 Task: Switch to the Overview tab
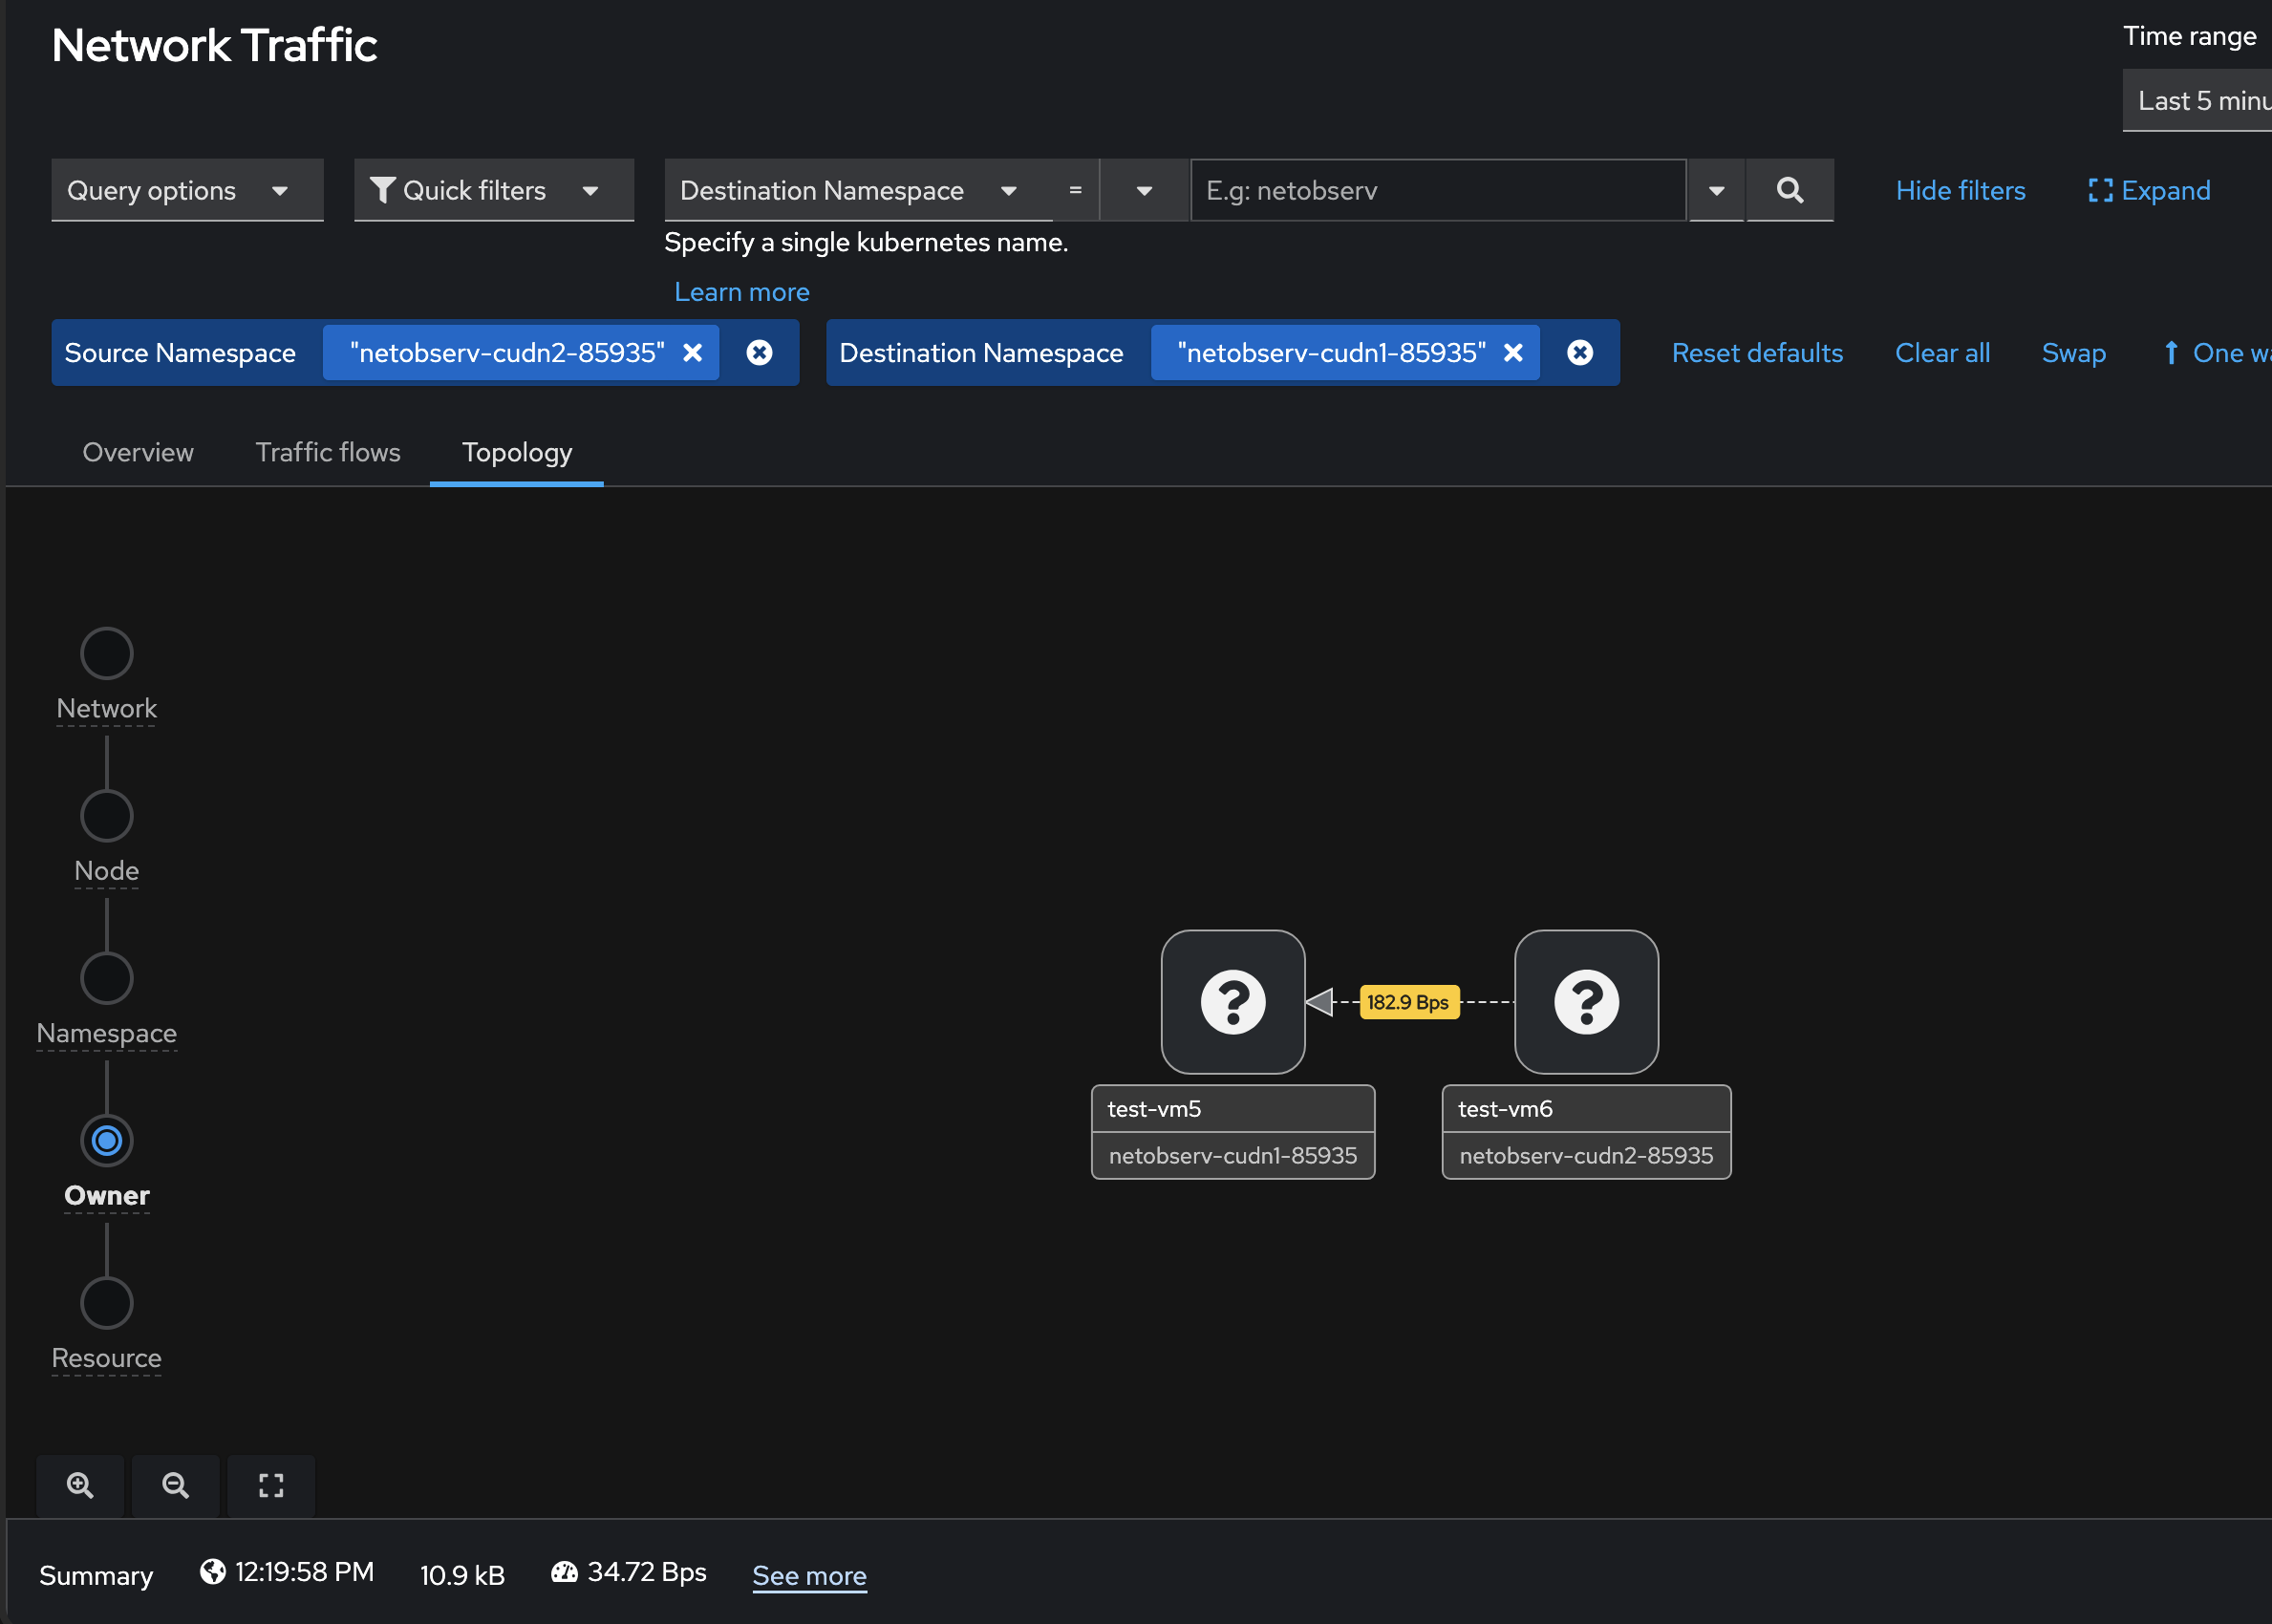(138, 452)
